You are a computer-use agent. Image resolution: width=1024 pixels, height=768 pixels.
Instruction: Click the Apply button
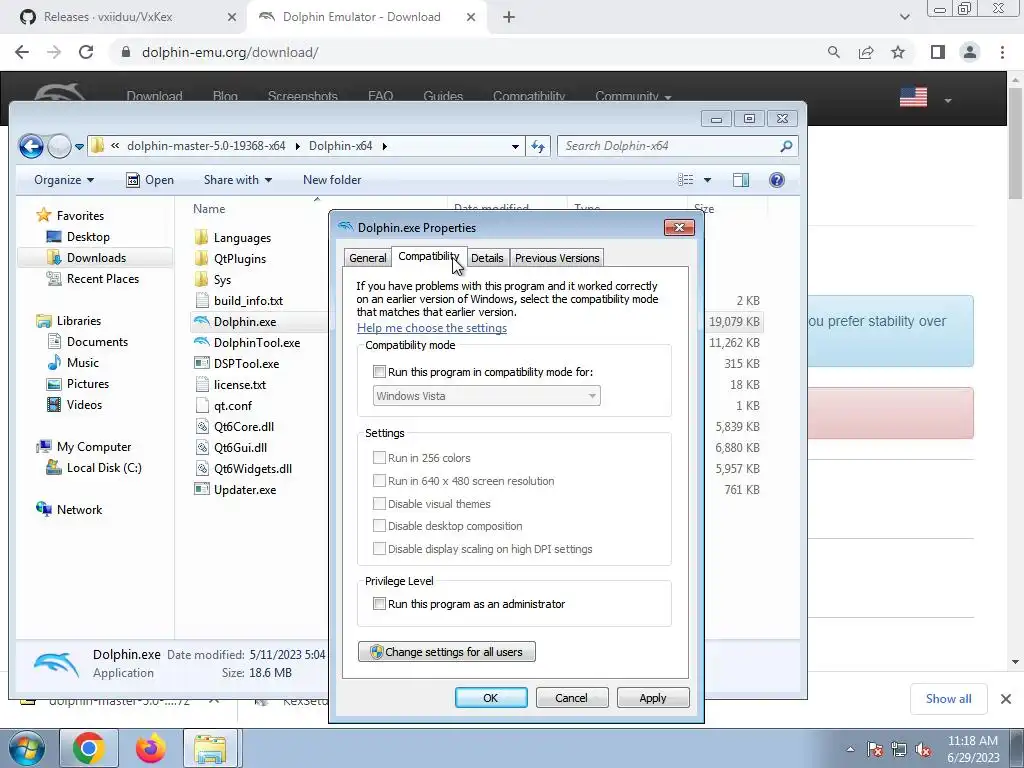point(652,698)
